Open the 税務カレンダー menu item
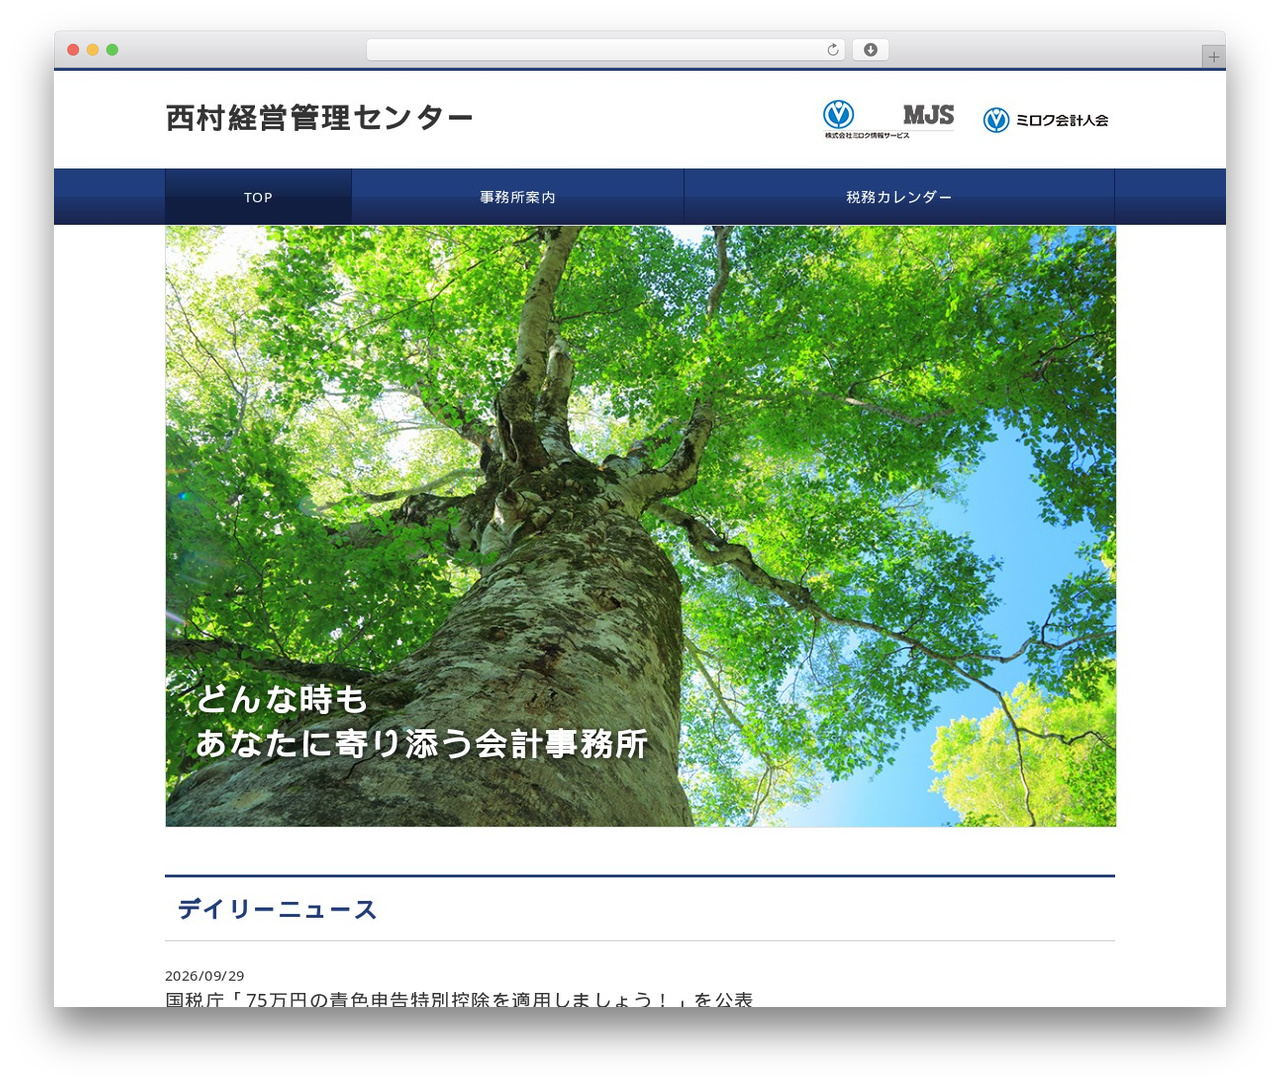 click(x=899, y=197)
